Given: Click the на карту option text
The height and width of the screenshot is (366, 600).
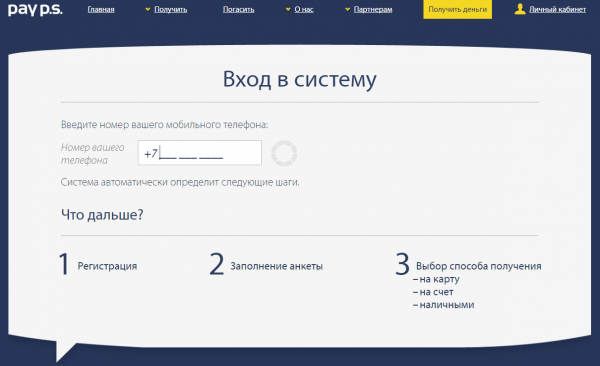Looking at the screenshot, I should 439,279.
